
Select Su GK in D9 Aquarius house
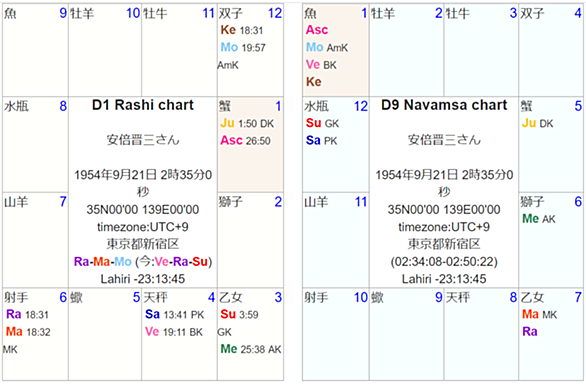tap(322, 123)
